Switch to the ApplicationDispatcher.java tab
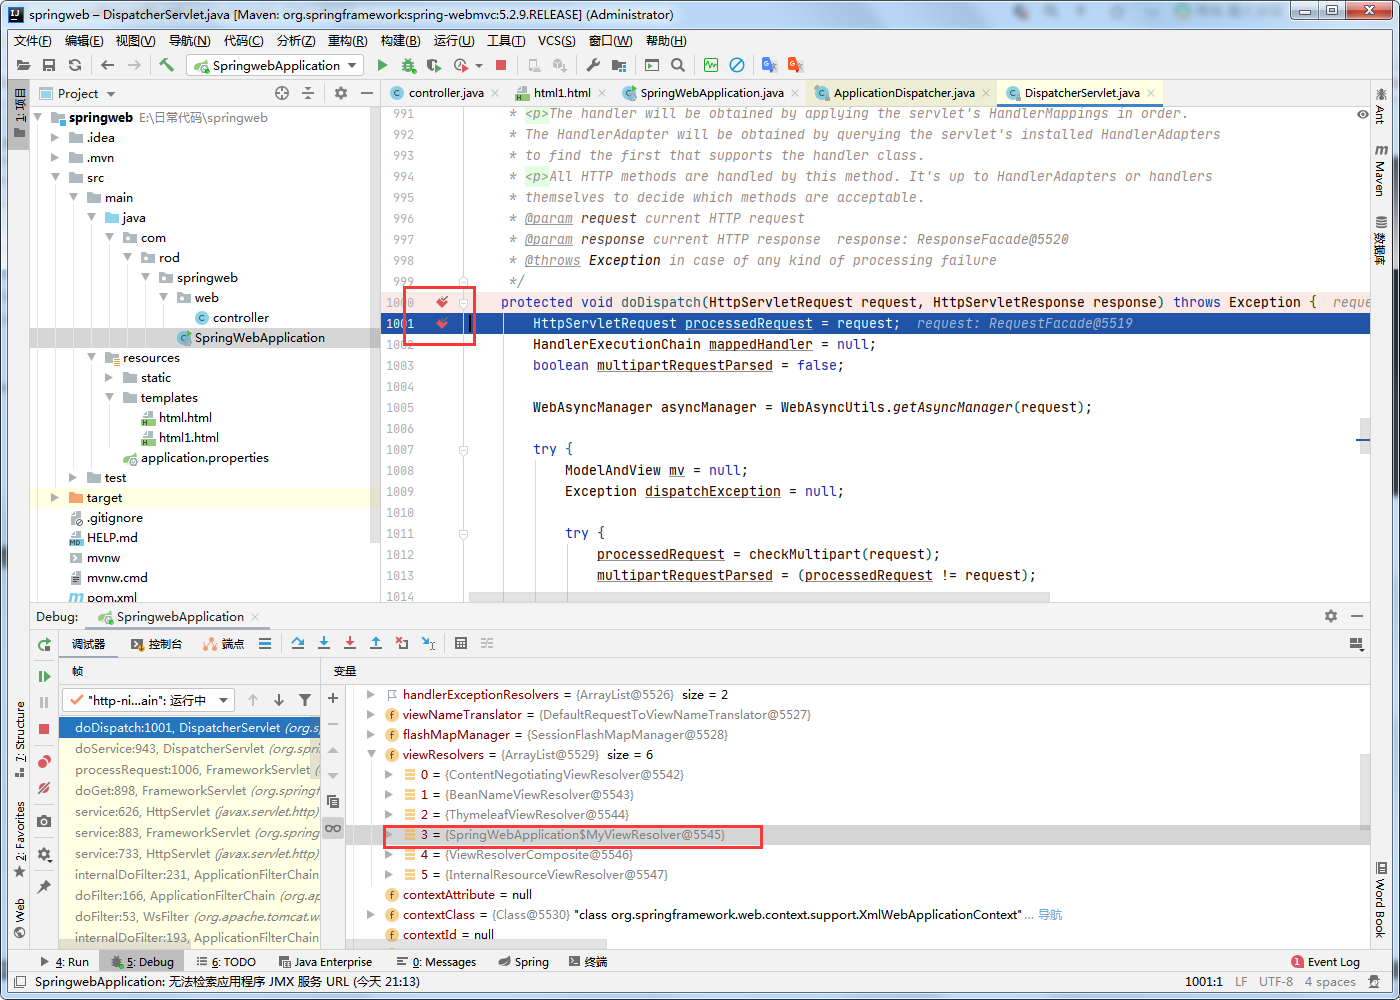 click(x=904, y=93)
